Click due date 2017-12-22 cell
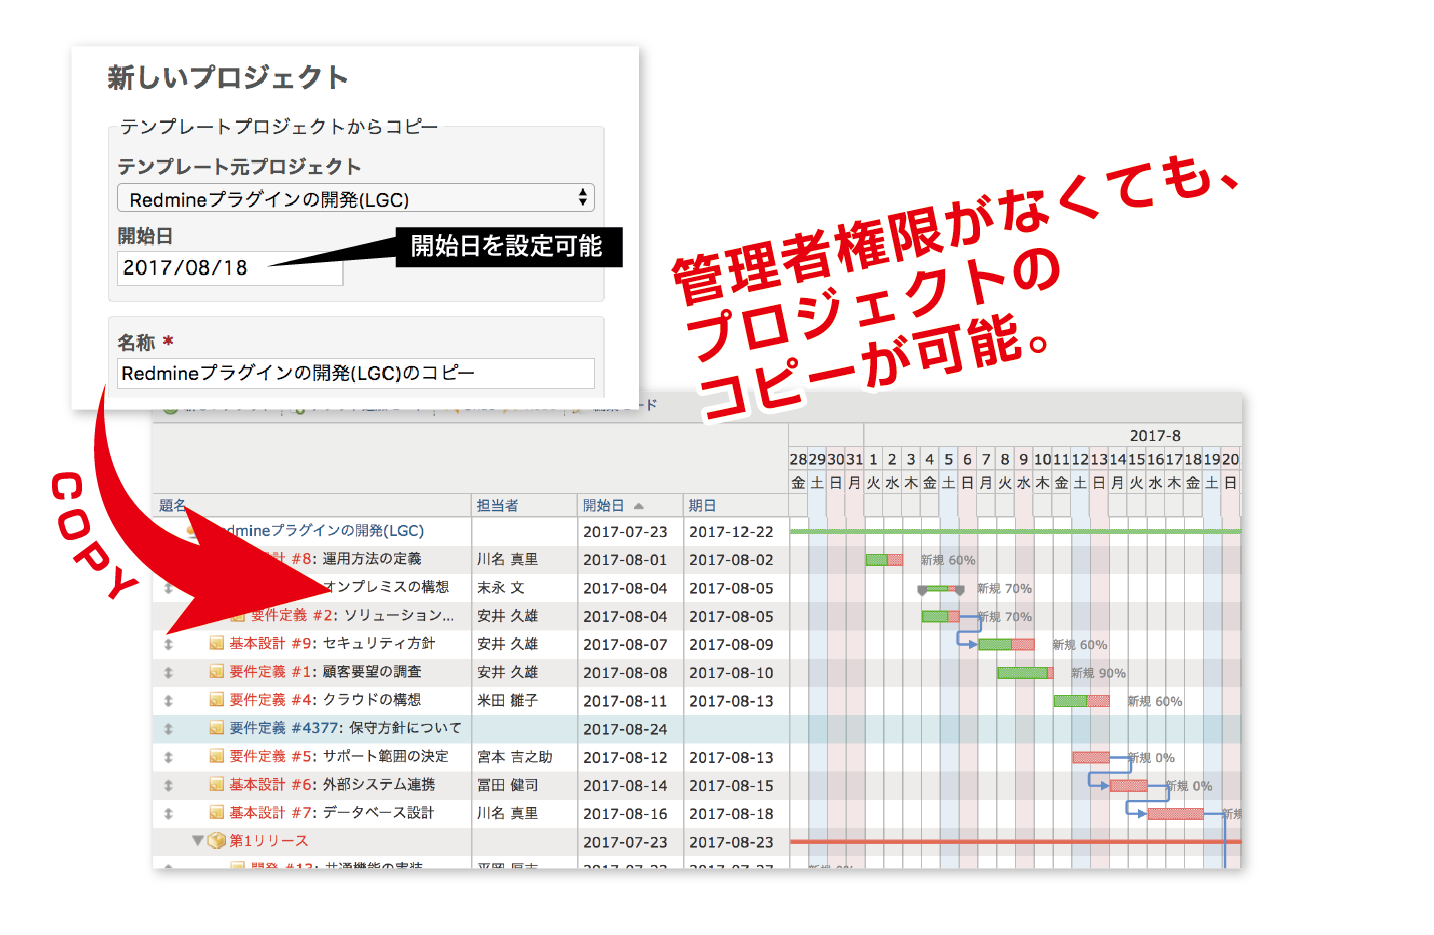Screen dimensions: 1434x935 (x=731, y=532)
